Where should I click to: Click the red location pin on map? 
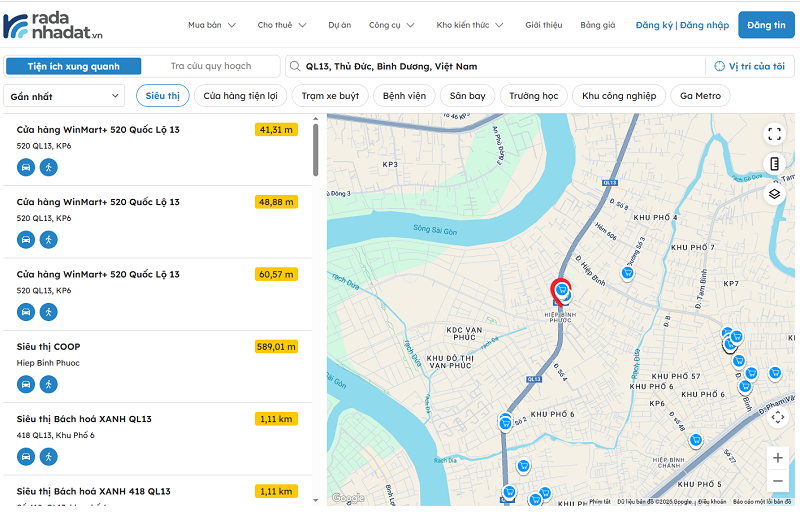point(561,290)
